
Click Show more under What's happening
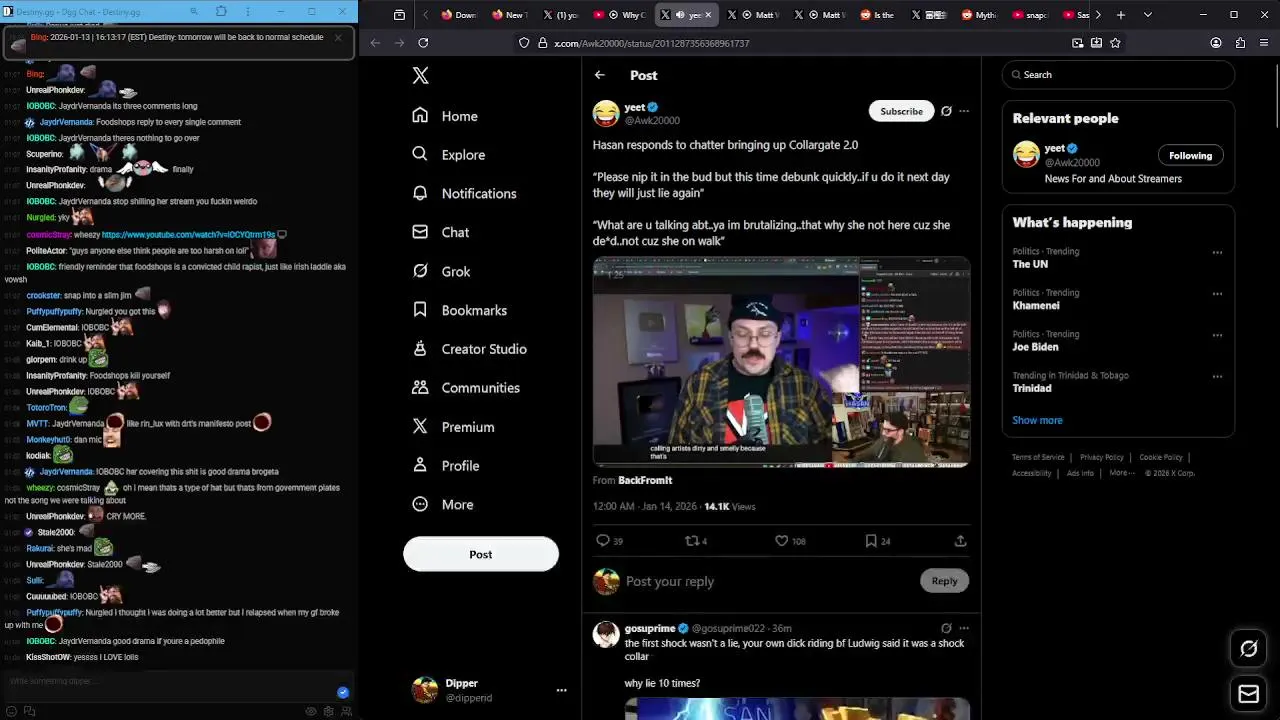click(x=1037, y=421)
